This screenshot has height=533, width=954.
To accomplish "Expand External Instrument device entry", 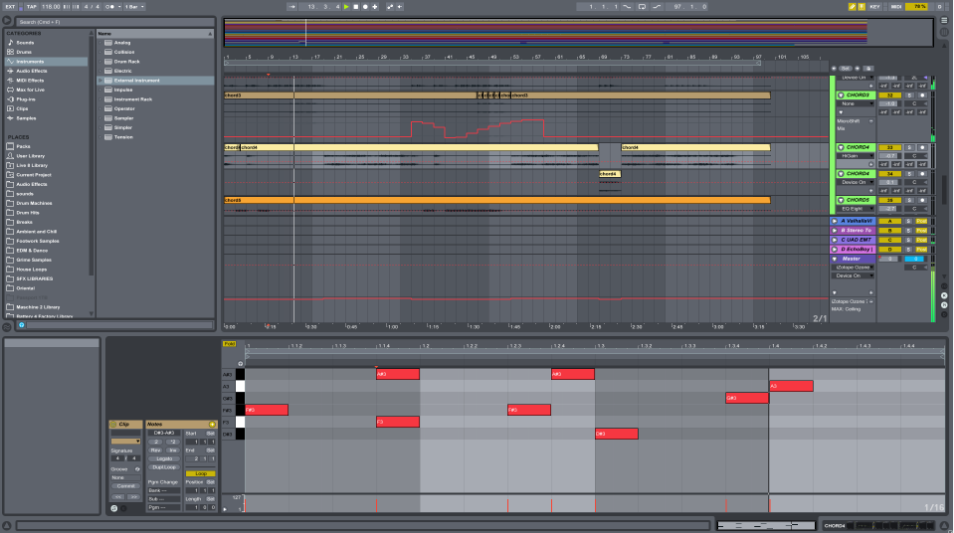I will 101,80.
